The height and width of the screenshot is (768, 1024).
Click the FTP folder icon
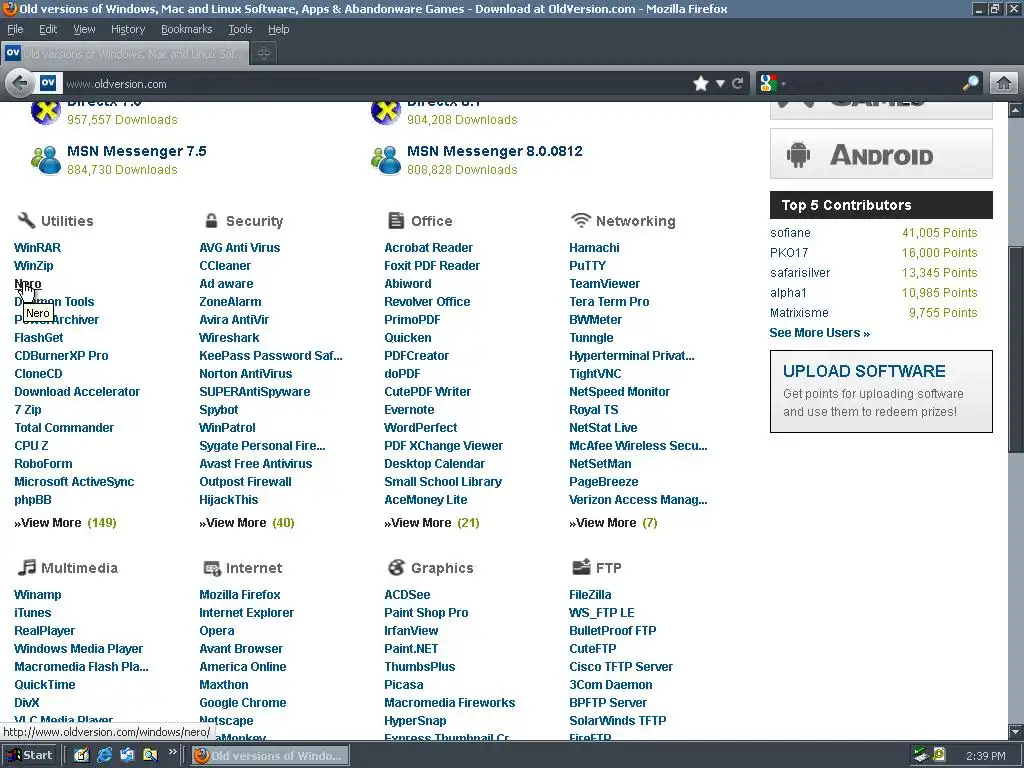581,567
